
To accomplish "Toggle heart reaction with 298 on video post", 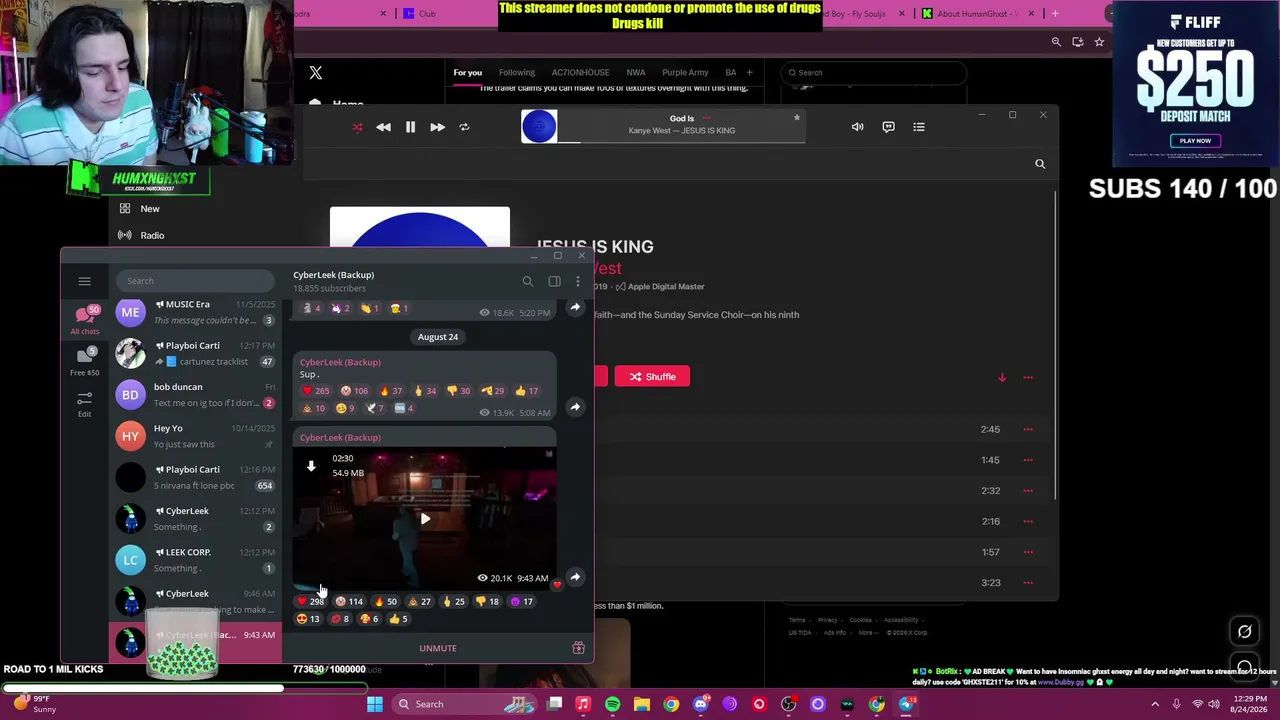I will point(312,601).
